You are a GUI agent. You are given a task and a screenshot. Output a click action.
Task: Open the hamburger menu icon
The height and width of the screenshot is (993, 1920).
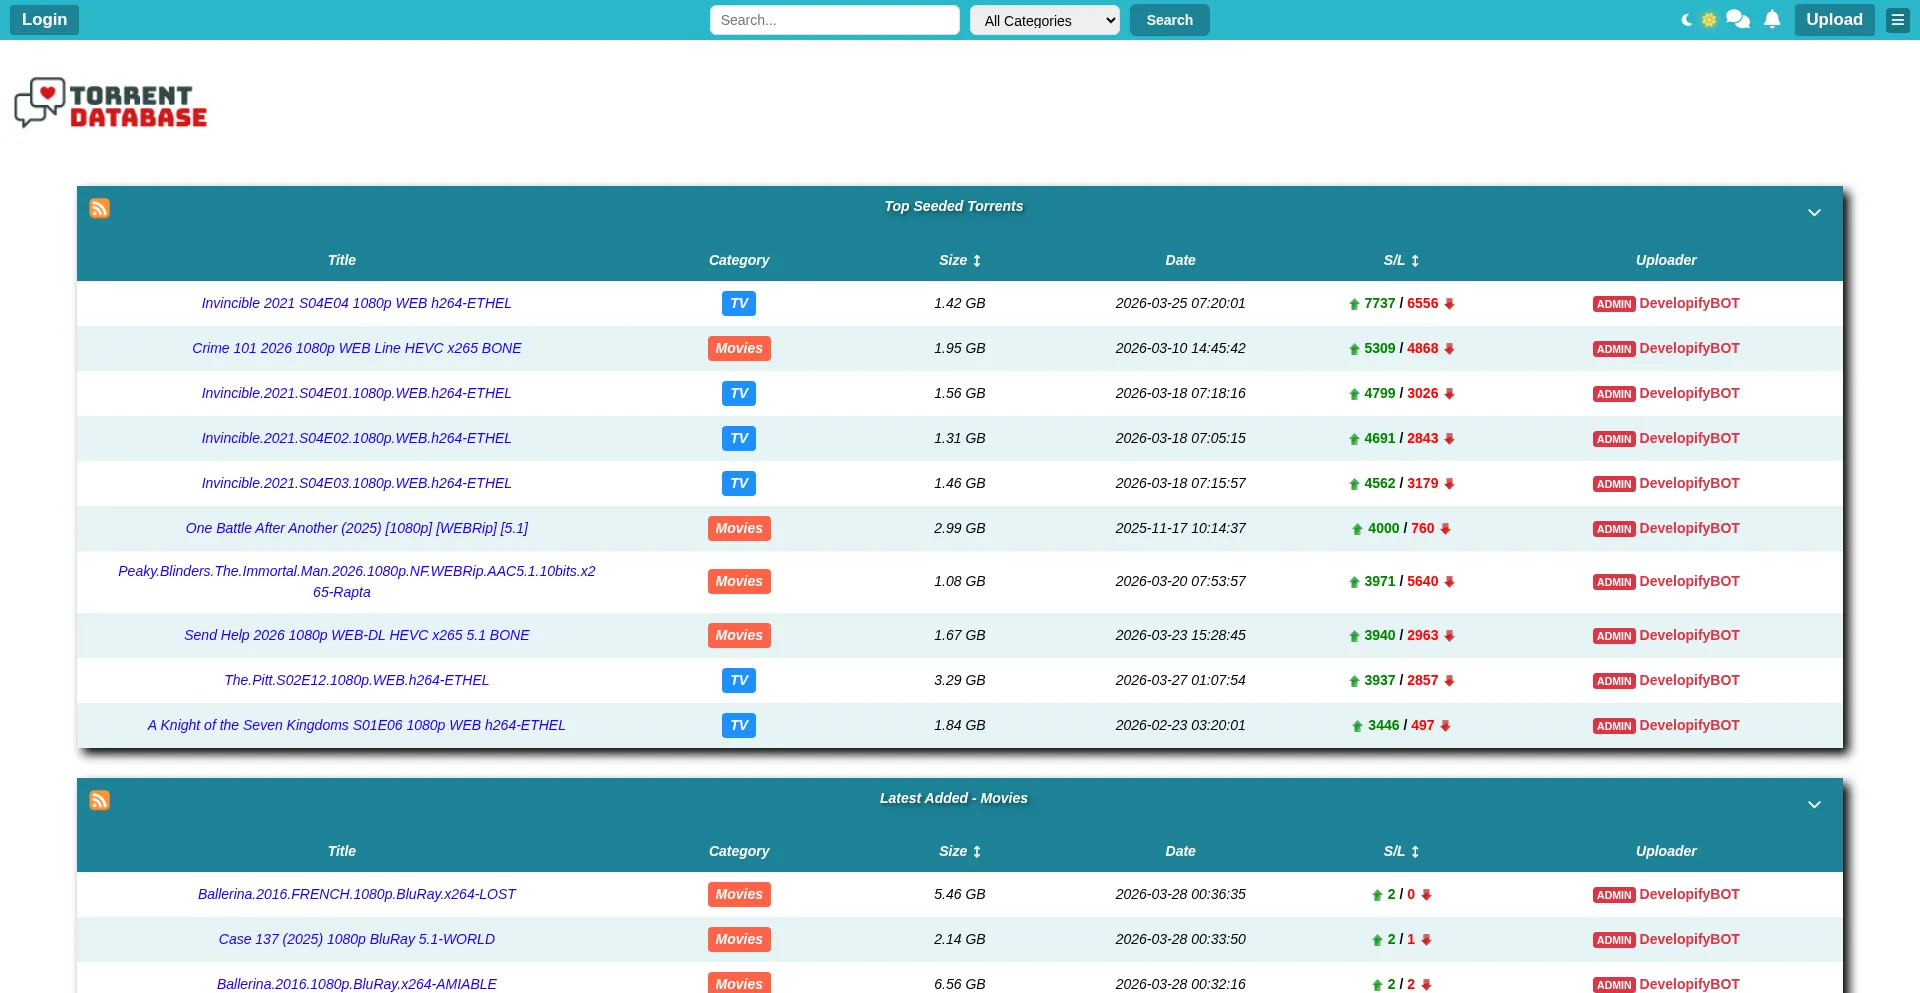pyautogui.click(x=1898, y=20)
